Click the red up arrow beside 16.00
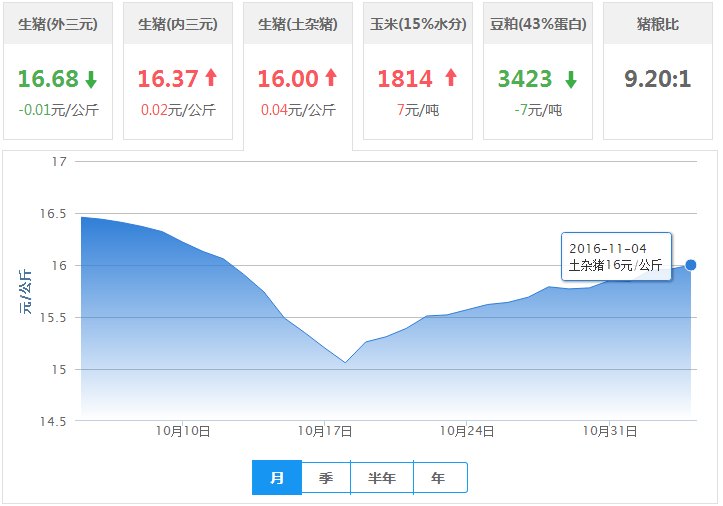This screenshot has height=506, width=723. pyautogui.click(x=331, y=79)
